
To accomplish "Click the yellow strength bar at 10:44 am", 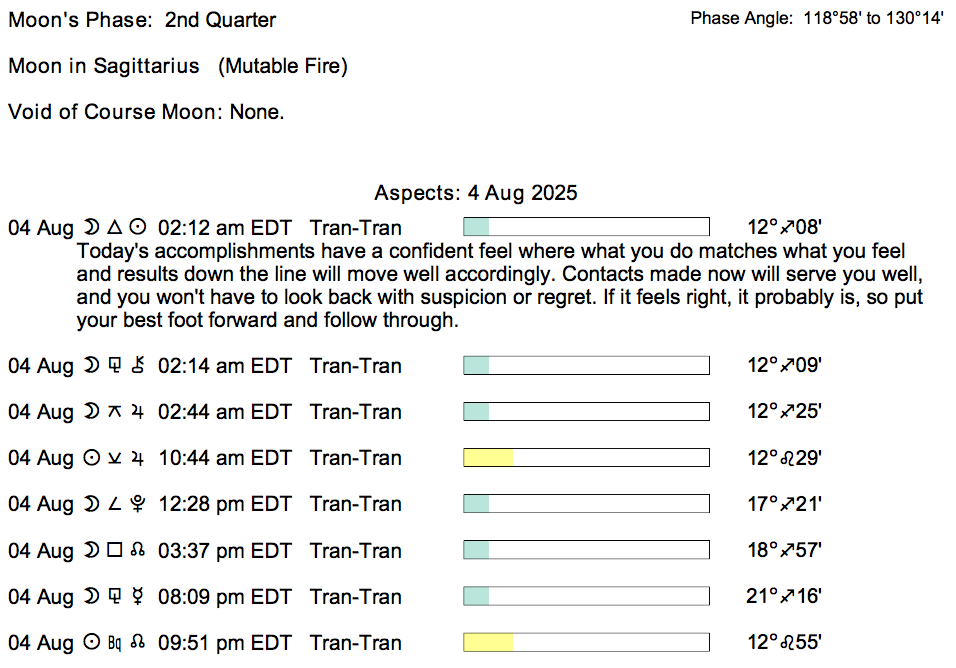I will point(488,458).
